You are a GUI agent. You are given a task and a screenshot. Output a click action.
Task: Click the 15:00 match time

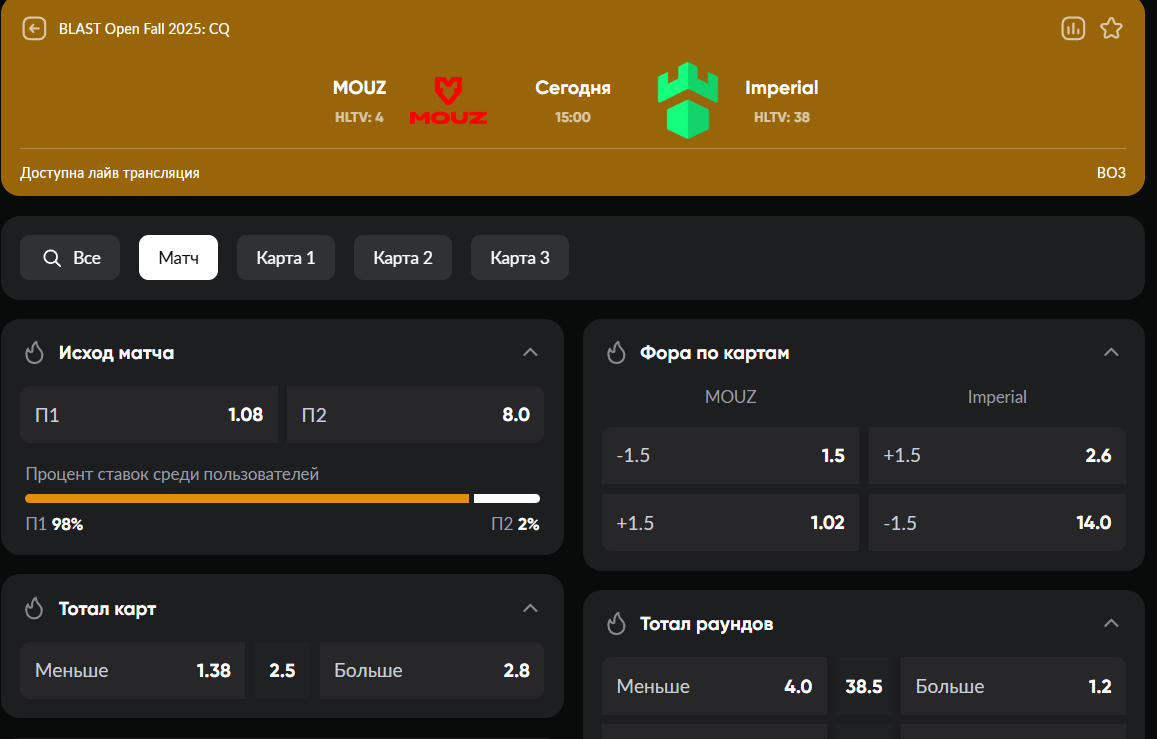573,117
